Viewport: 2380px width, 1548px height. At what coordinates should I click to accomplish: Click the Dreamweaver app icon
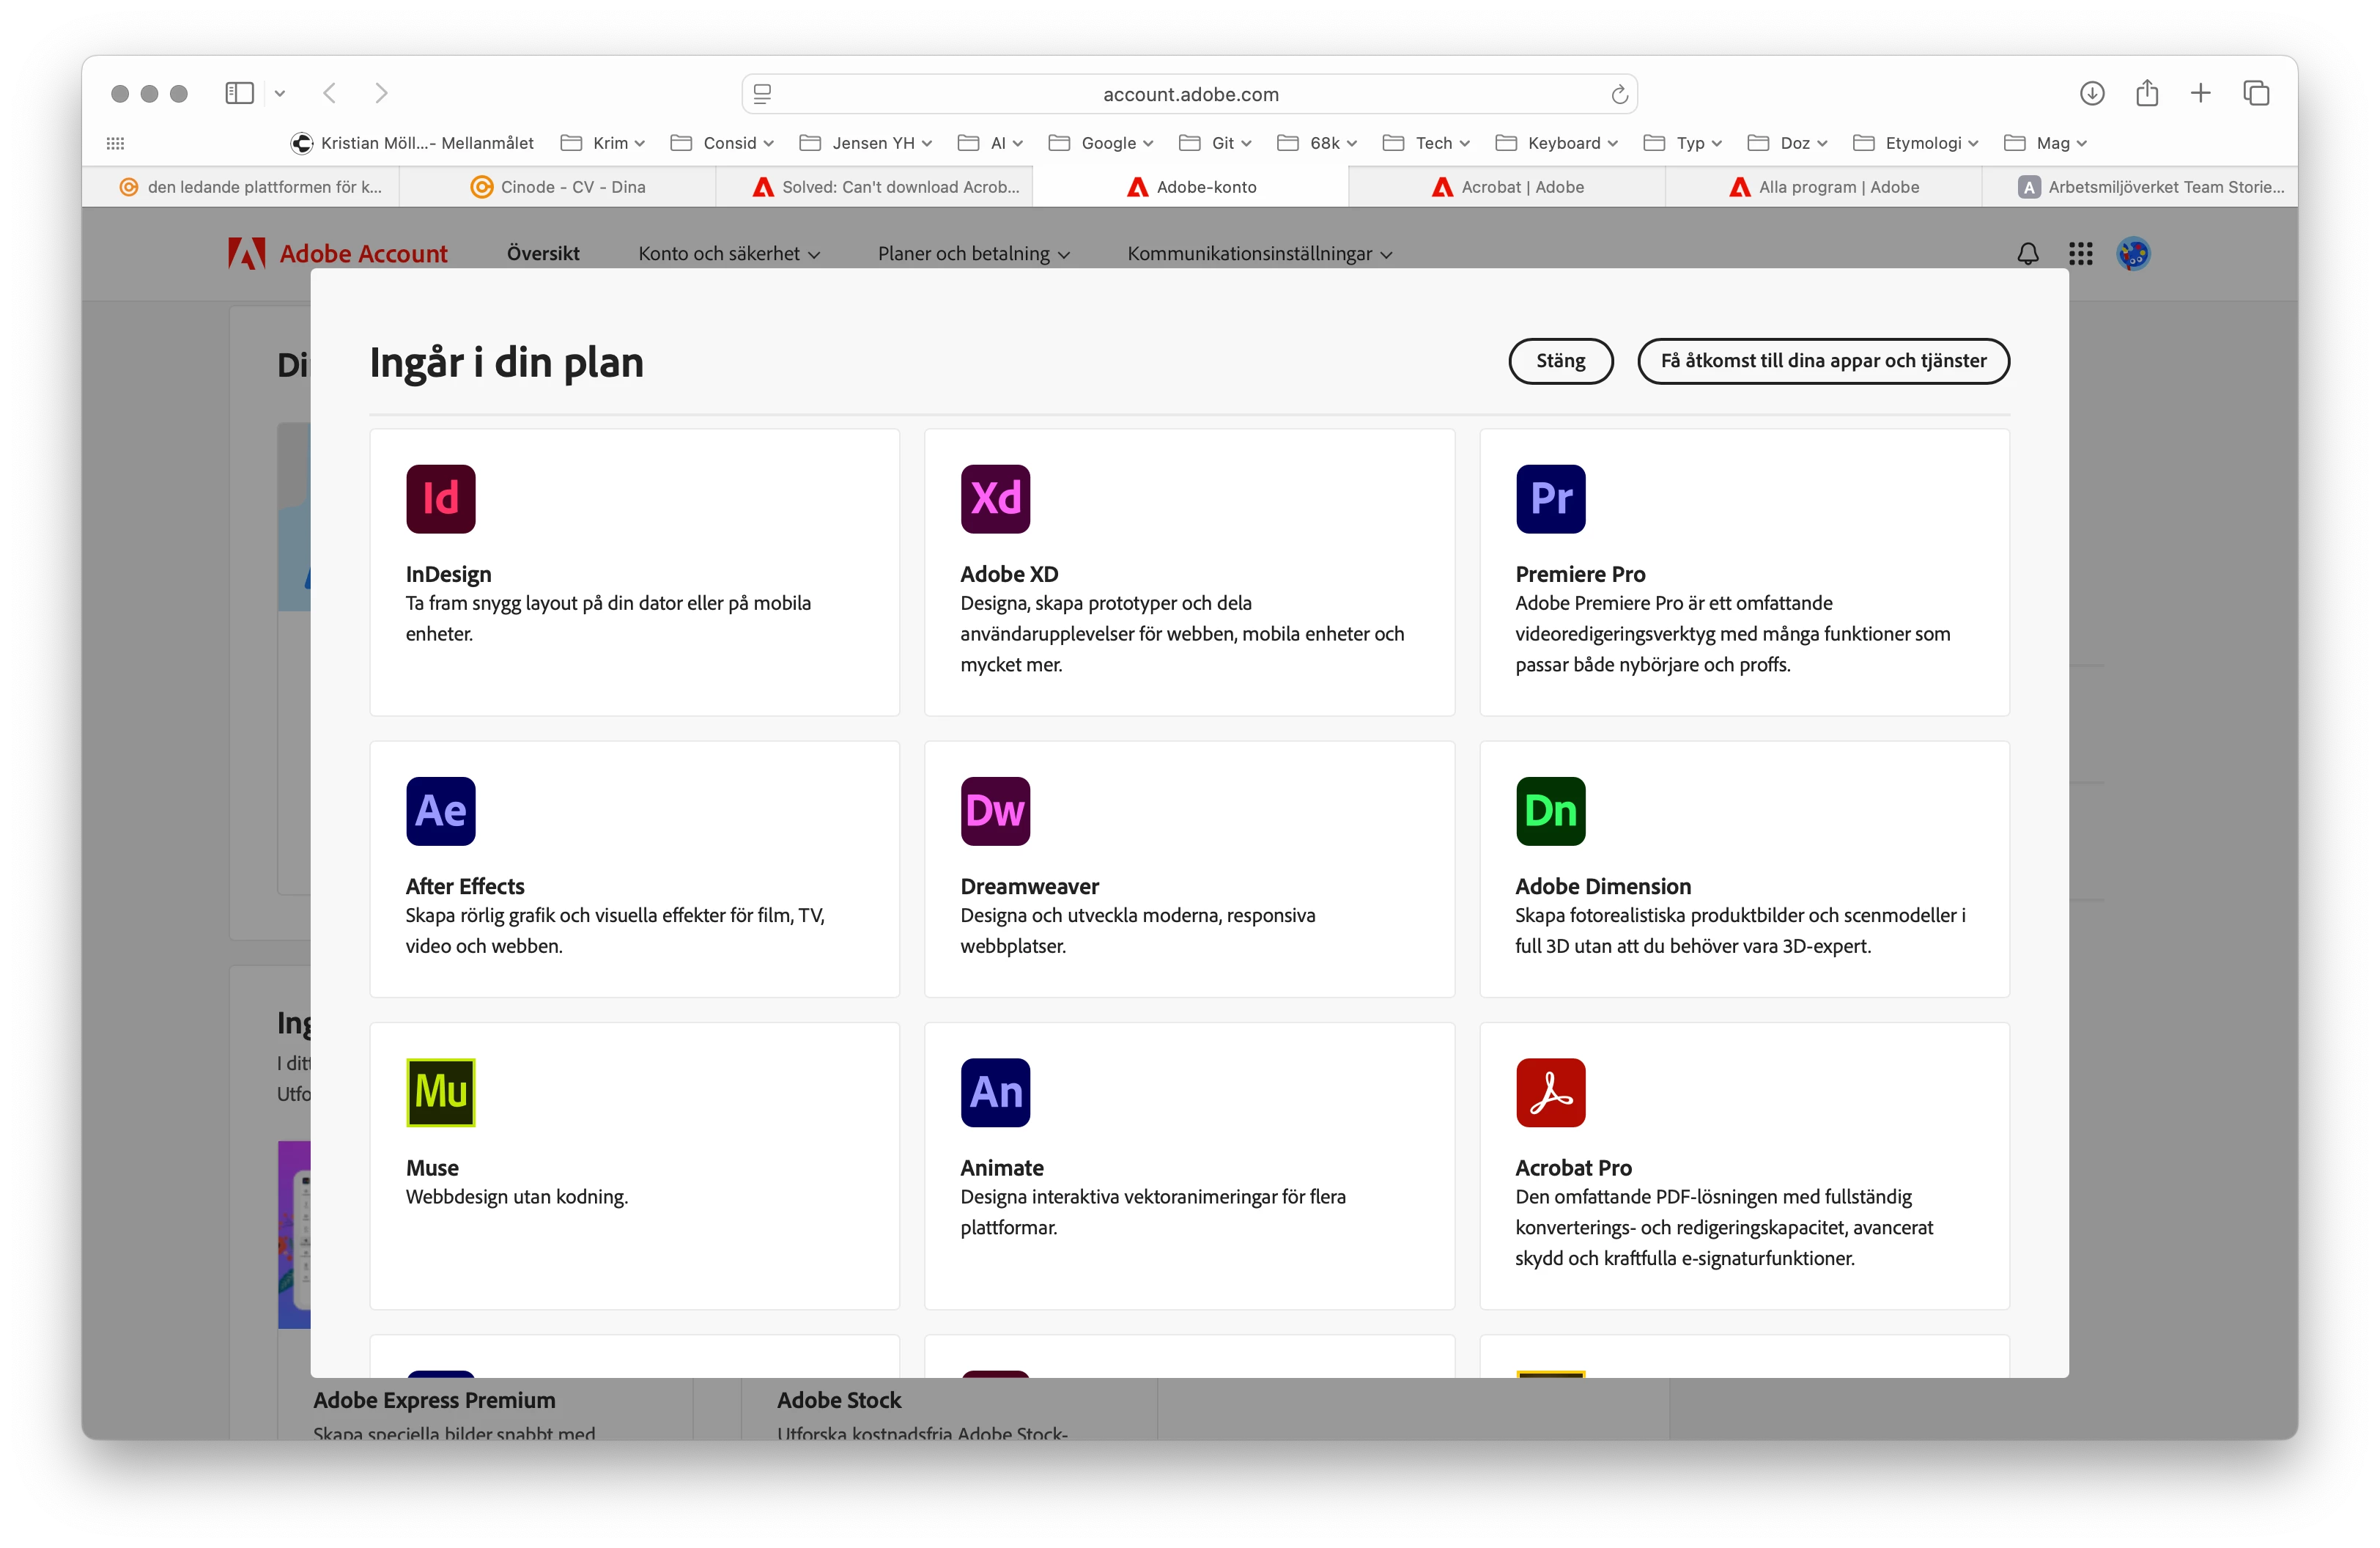click(994, 810)
